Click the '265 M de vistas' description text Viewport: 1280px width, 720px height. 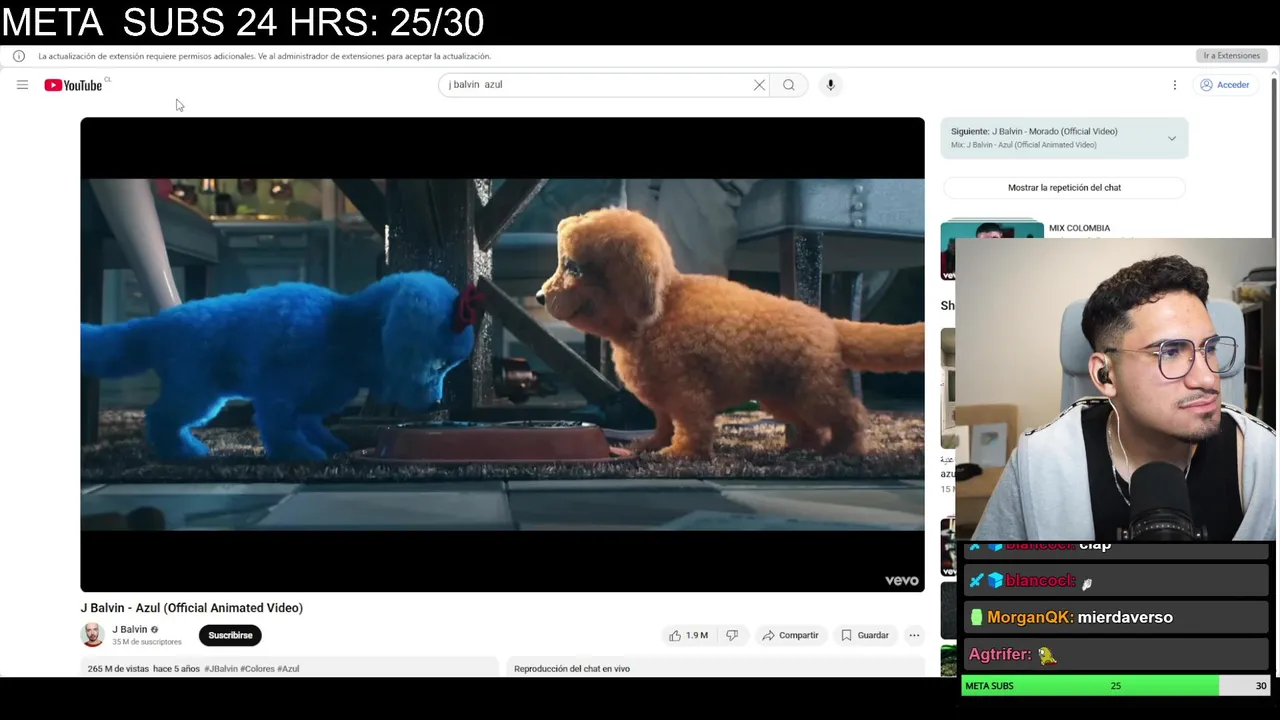pos(118,669)
